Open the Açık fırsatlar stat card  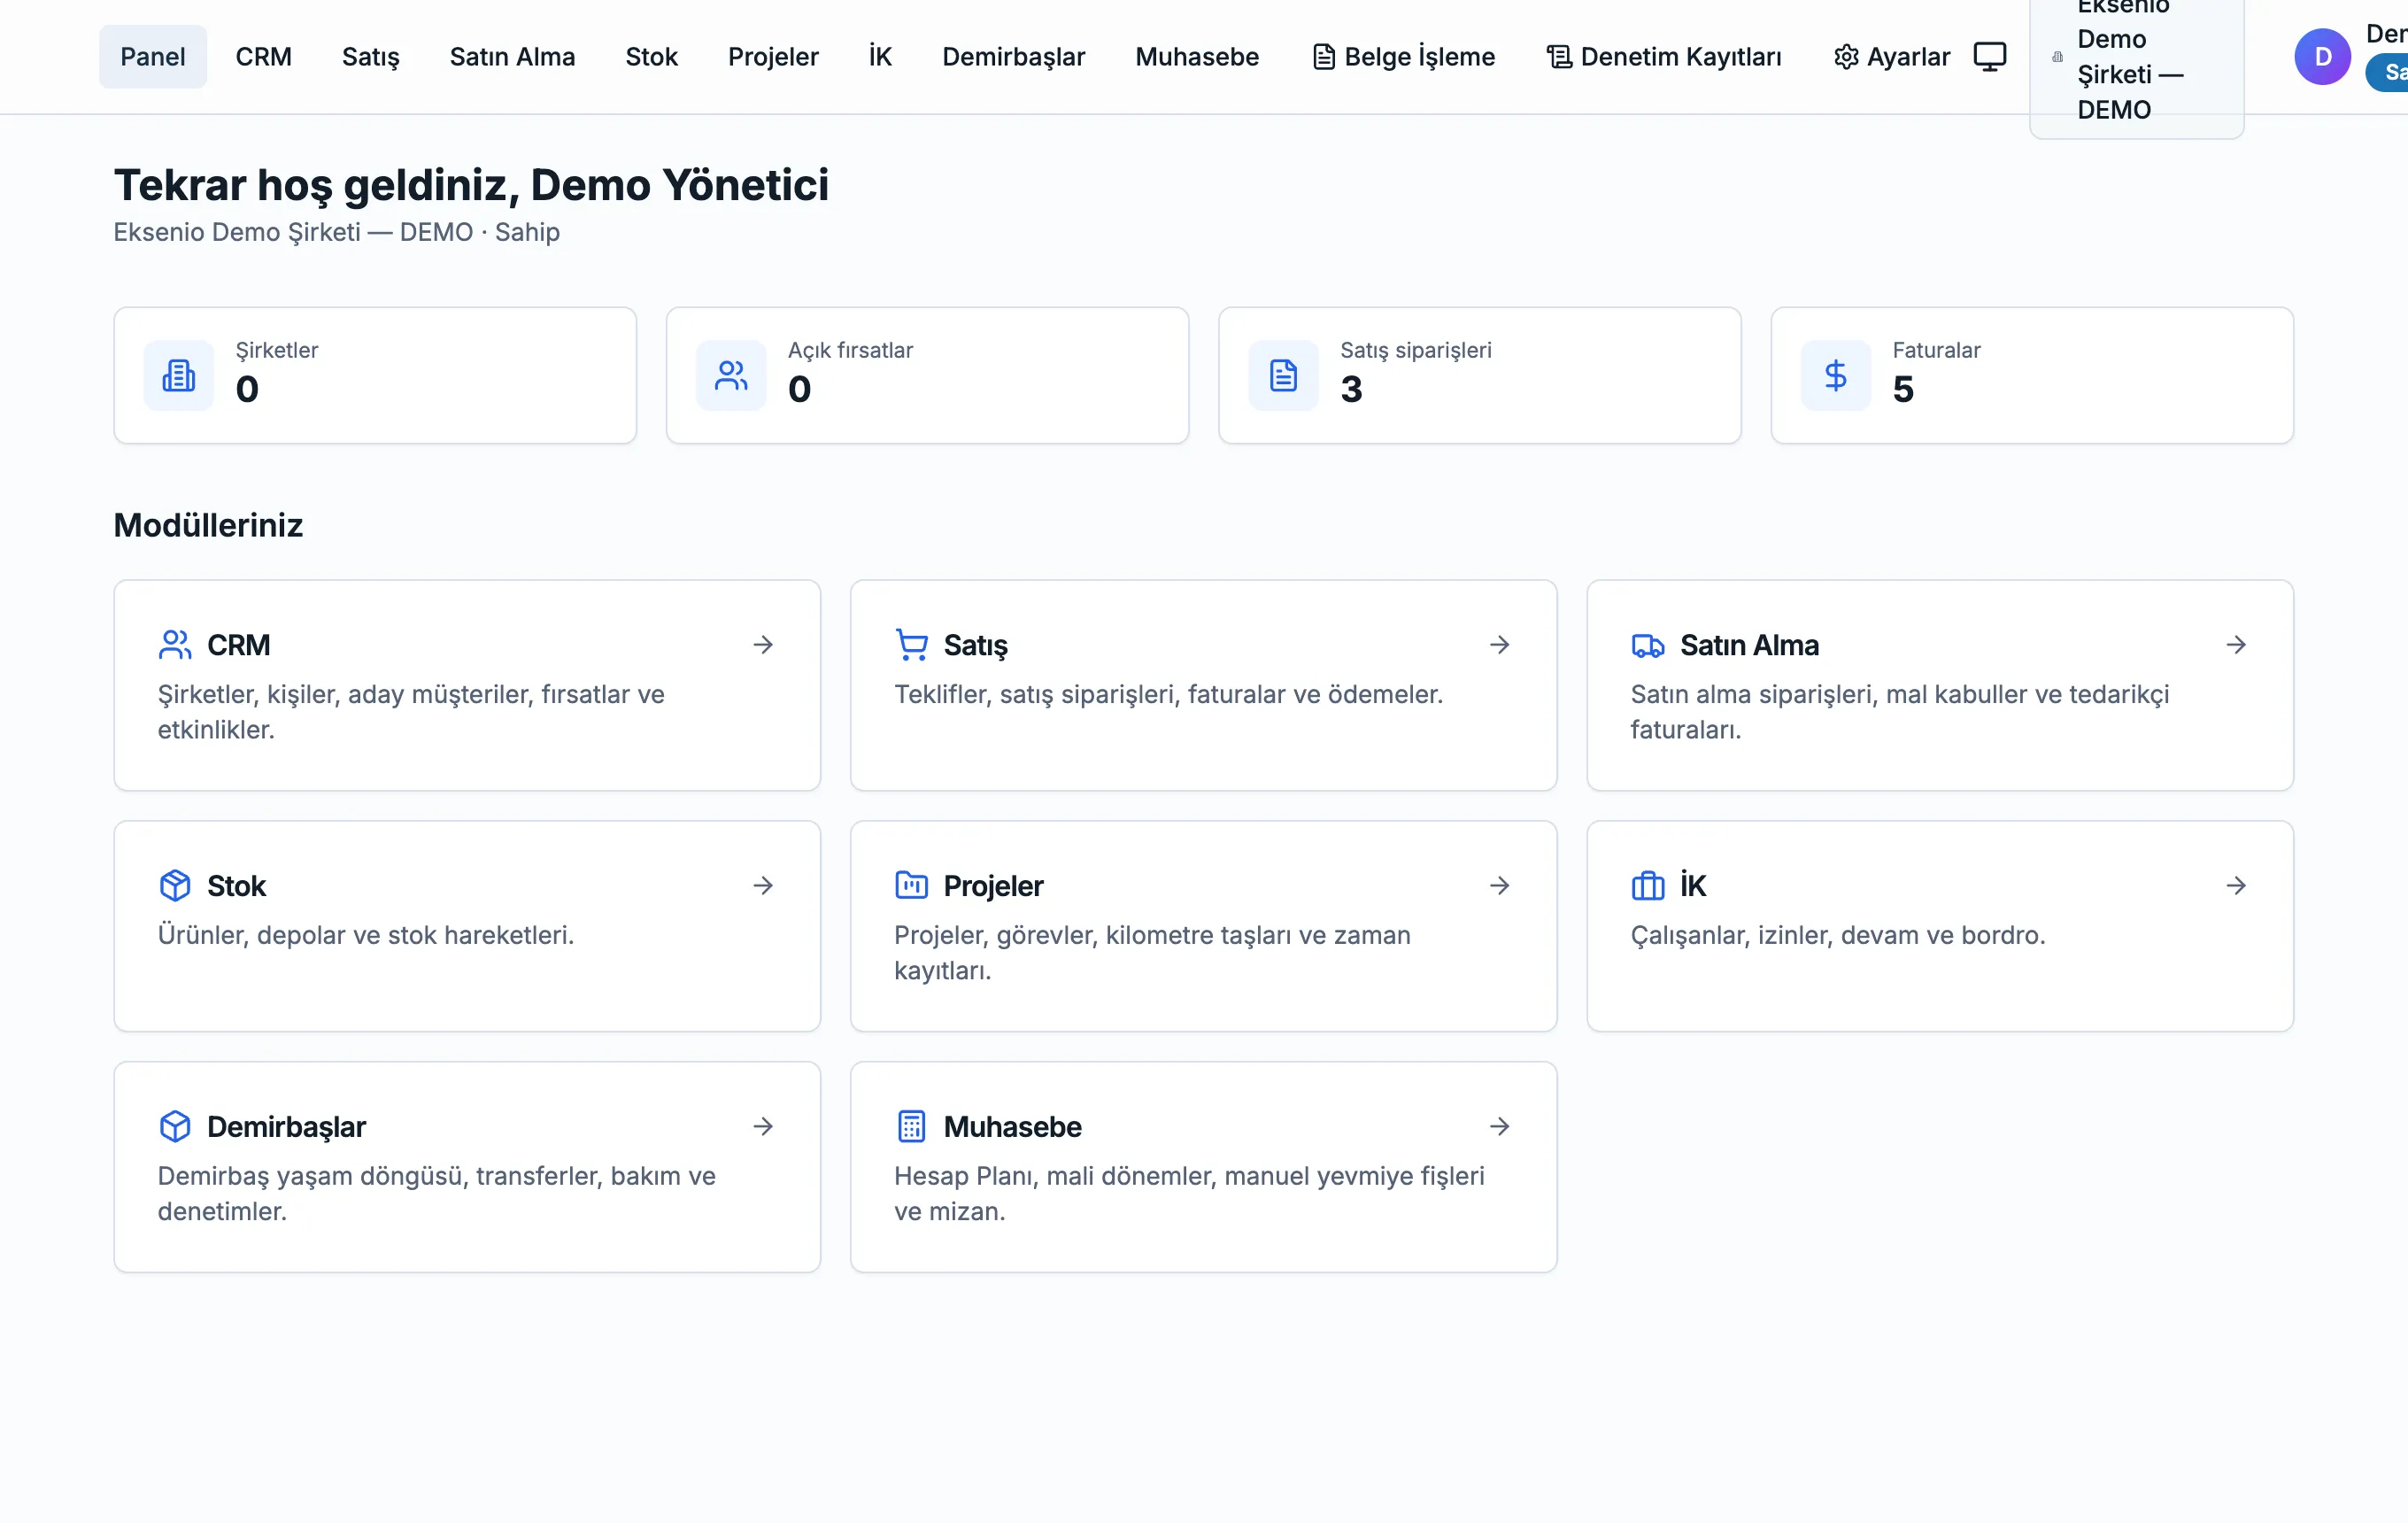[927, 375]
